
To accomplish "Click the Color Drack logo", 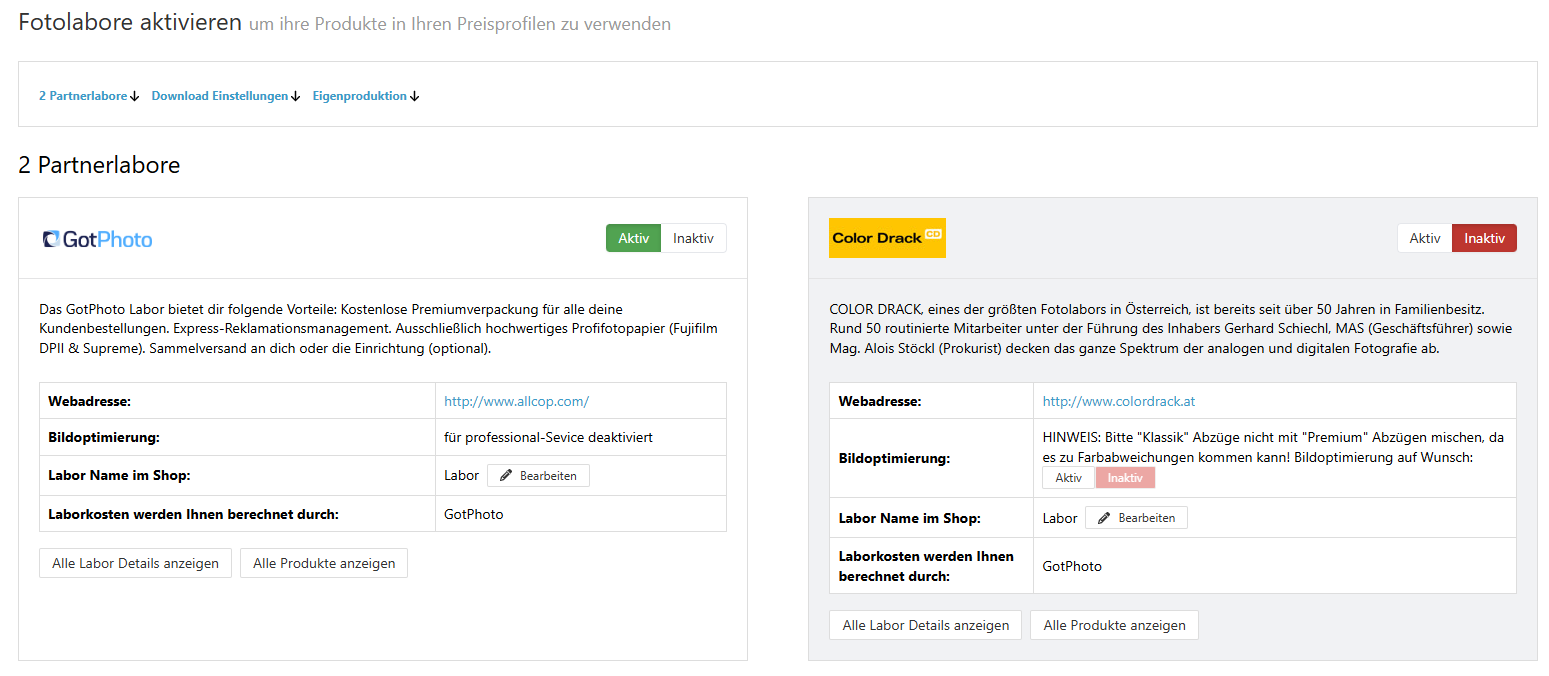I will click(x=887, y=238).
